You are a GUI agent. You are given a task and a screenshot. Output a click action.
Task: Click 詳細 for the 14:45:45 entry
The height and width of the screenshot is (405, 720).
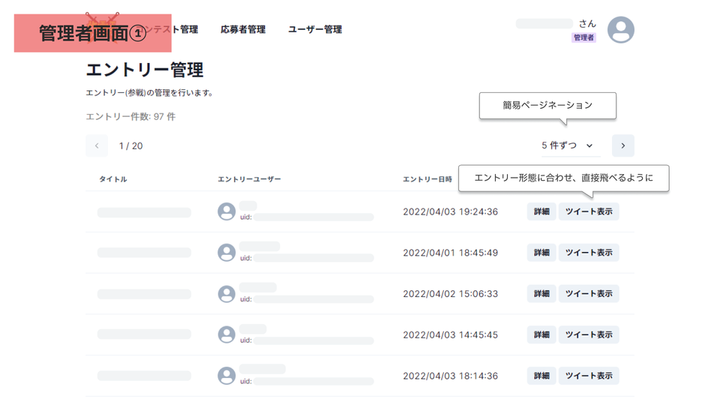tap(541, 335)
